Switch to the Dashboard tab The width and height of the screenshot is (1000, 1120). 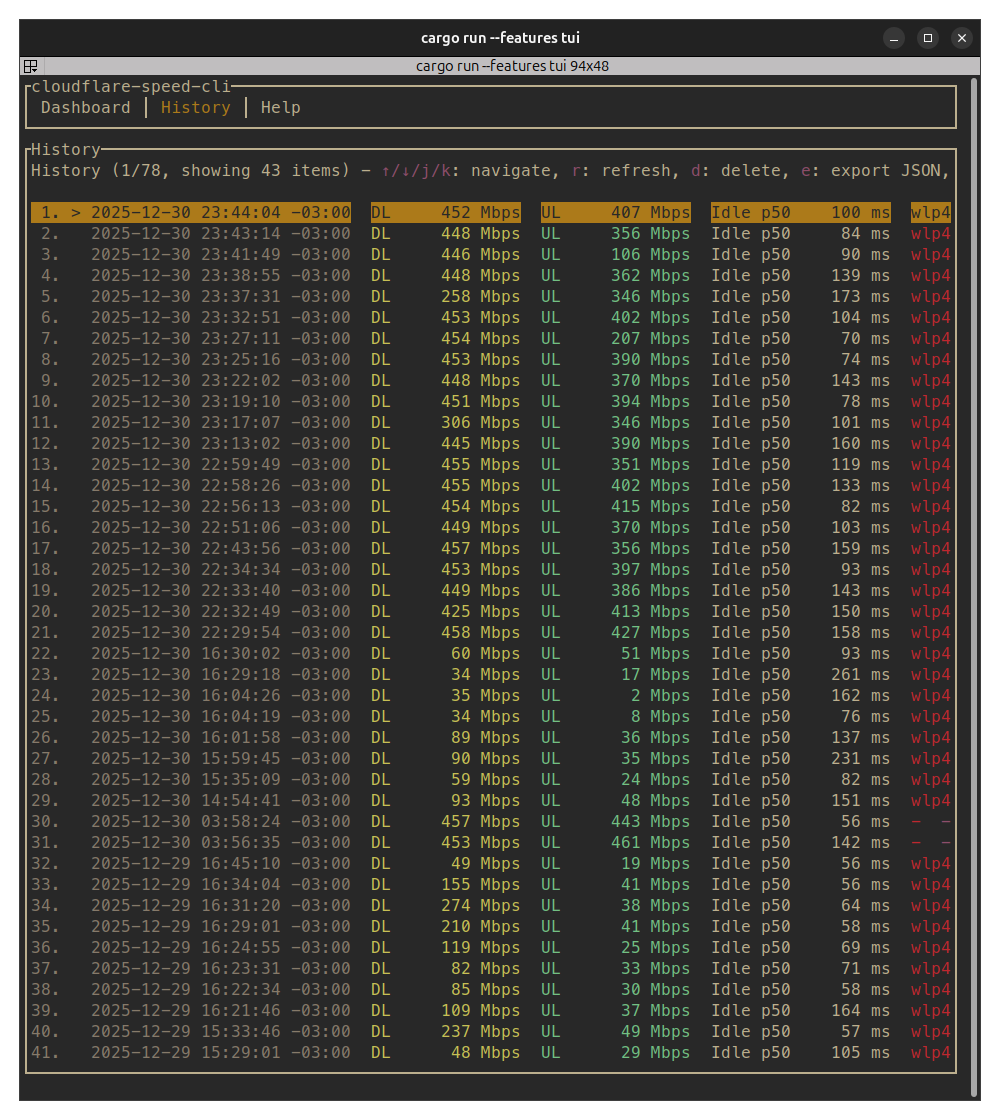coord(85,107)
